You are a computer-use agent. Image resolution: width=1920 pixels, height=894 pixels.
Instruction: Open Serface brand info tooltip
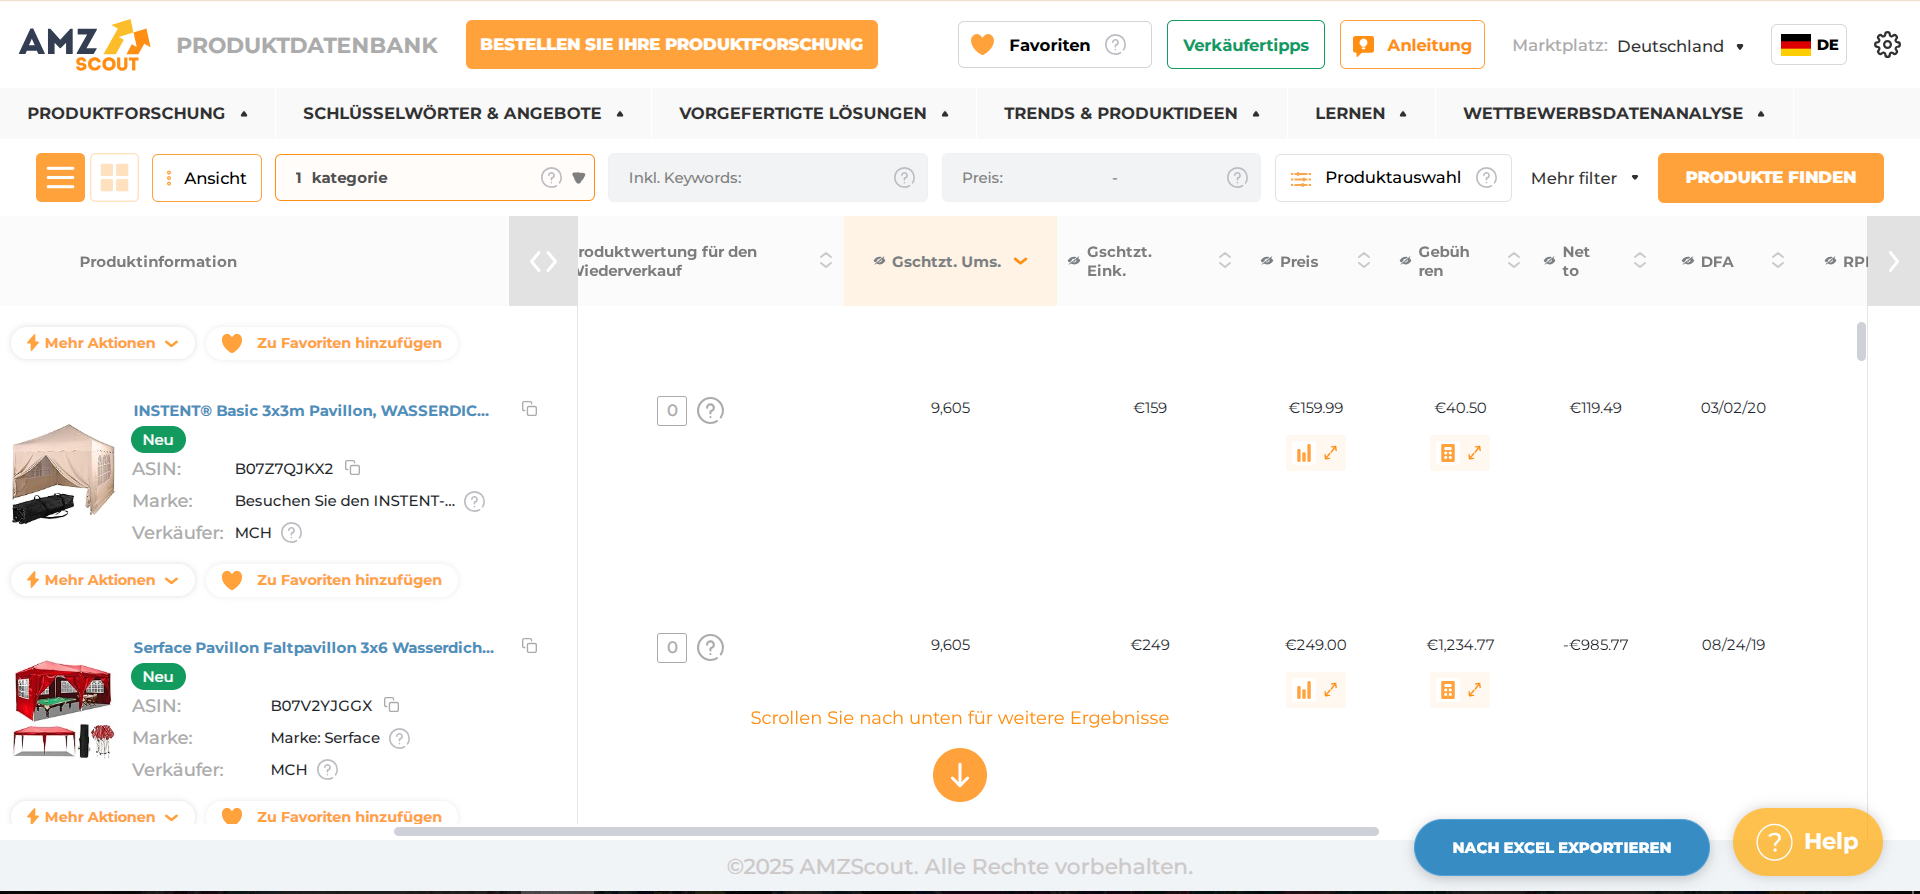[x=399, y=738]
